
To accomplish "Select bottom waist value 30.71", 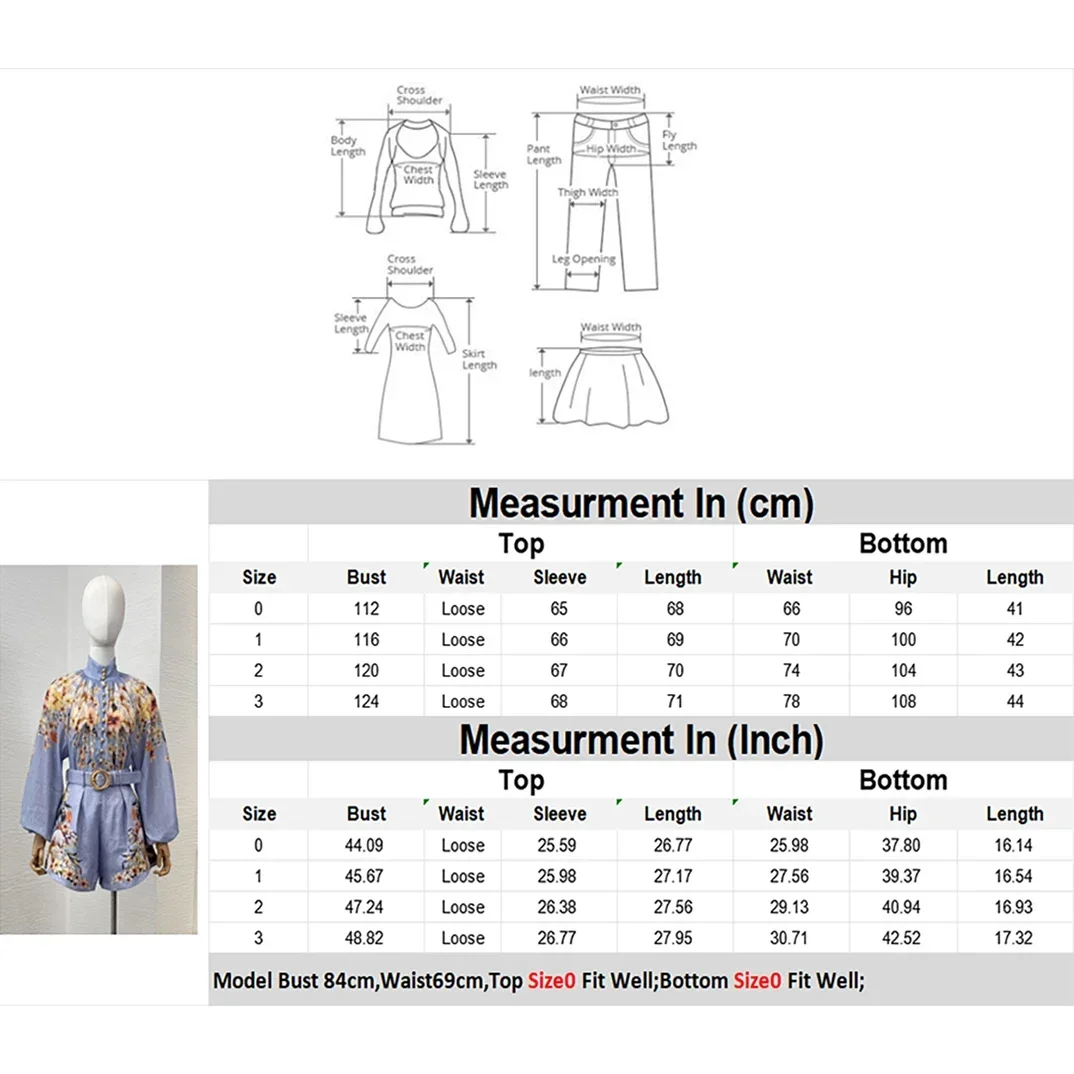I will click(789, 937).
